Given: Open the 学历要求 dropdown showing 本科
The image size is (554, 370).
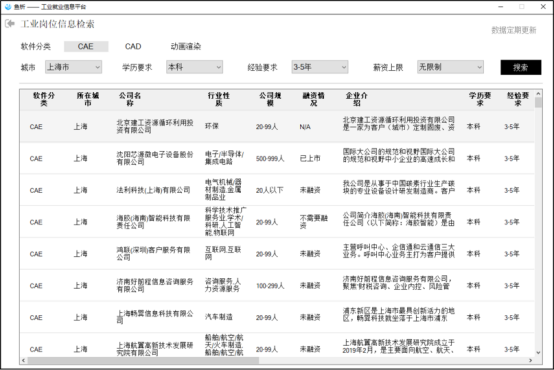Looking at the screenshot, I should (x=194, y=67).
